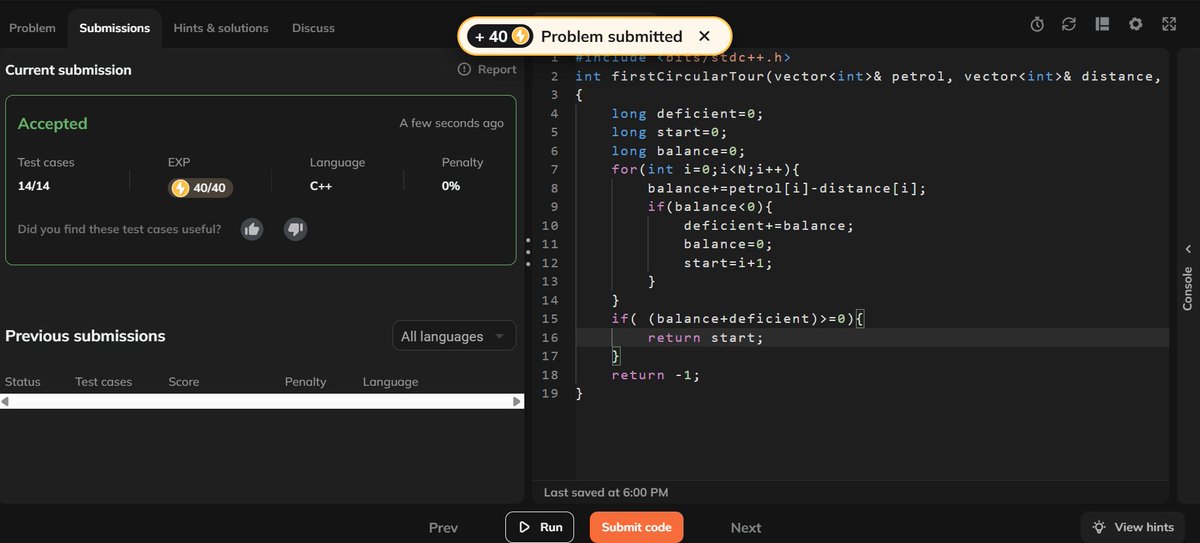Click the Submit code button
1200x543 pixels.
636,527
